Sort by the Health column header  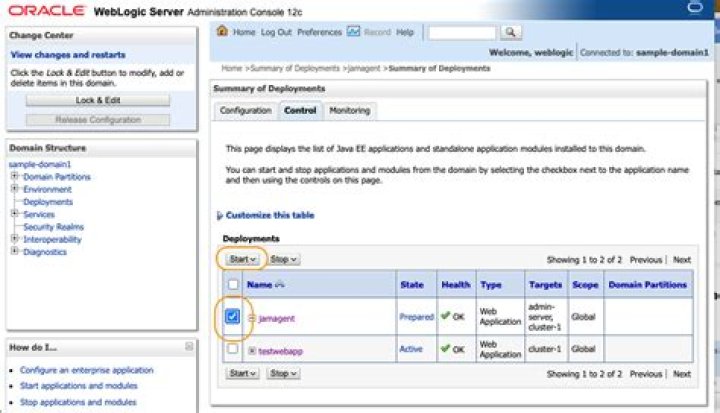456,284
